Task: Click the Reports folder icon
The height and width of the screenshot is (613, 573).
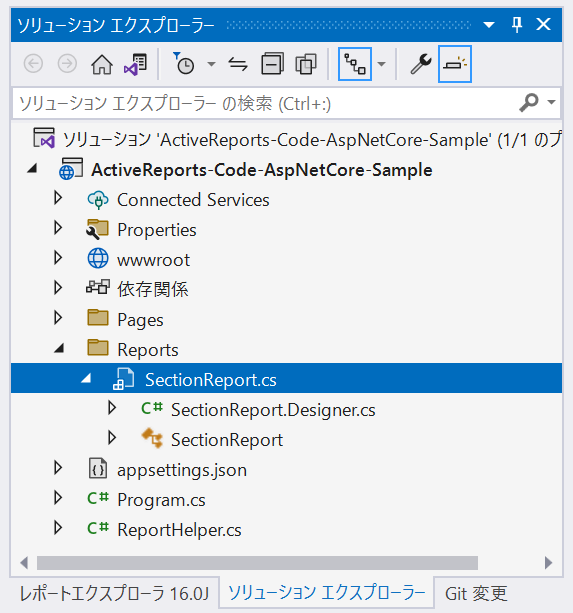Action: pyautogui.click(x=98, y=348)
